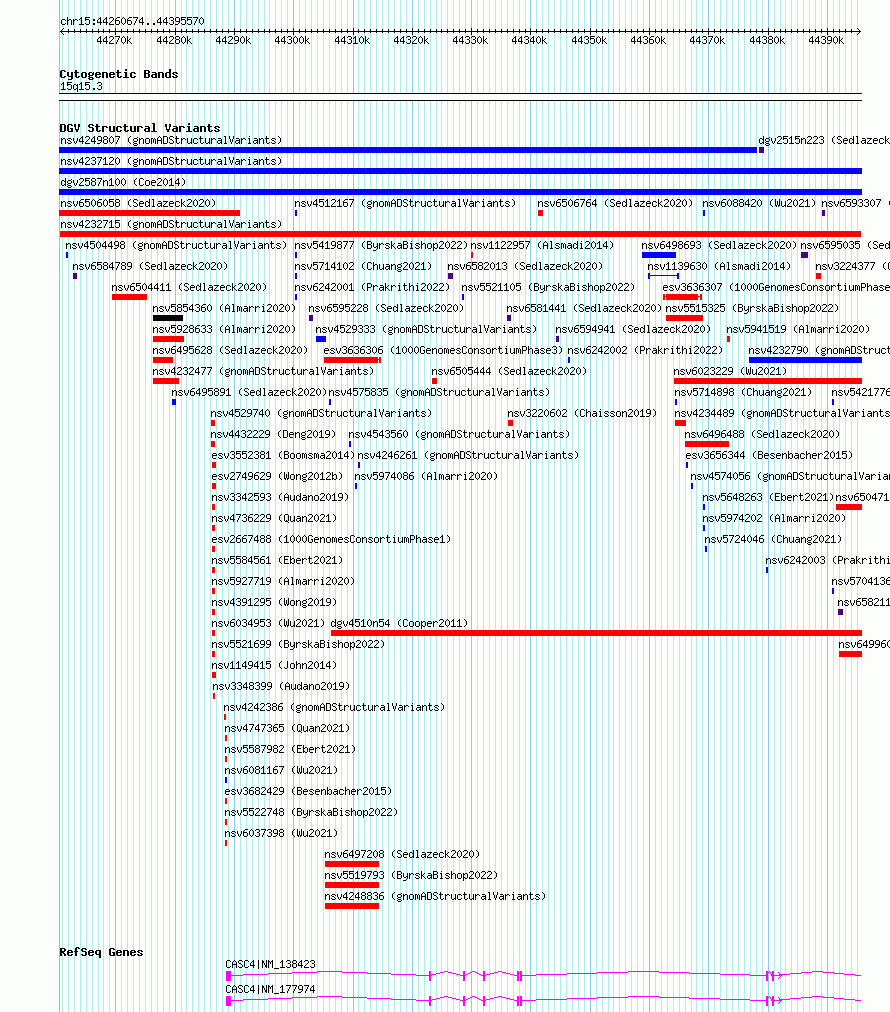Click the red bar under nsv6506058

point(150,213)
